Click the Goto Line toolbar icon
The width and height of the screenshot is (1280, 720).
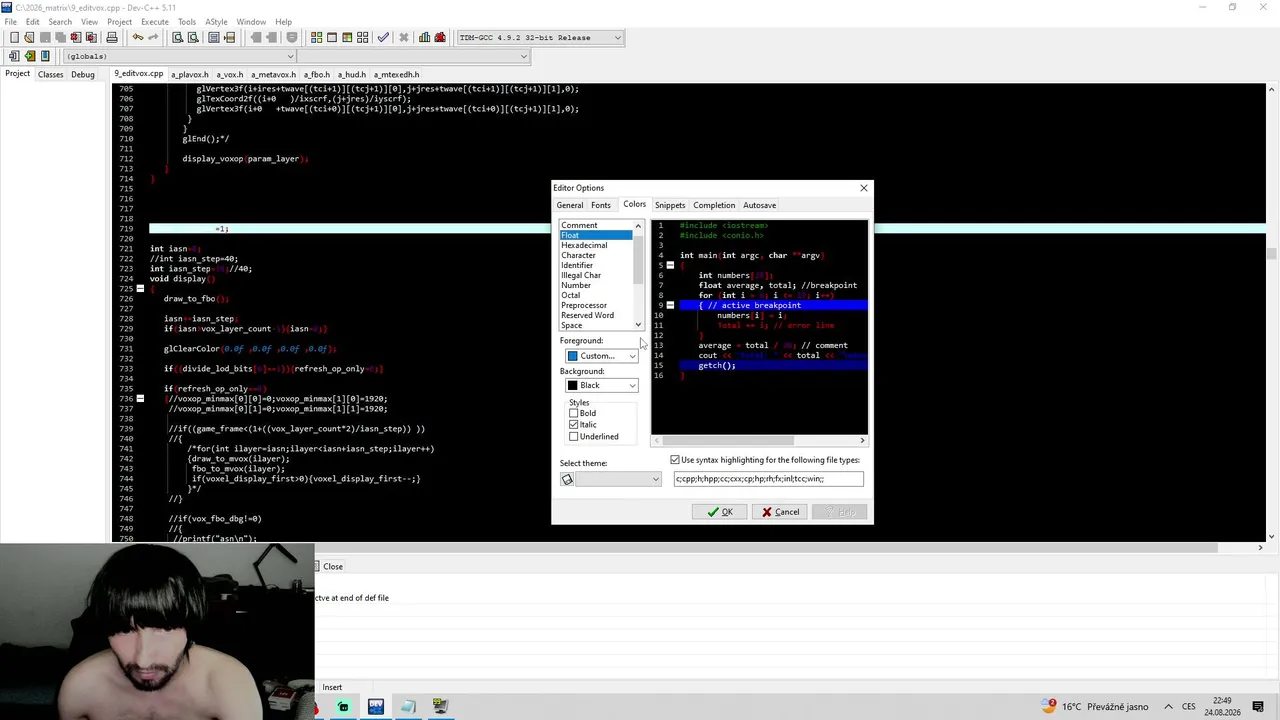[x=229, y=38]
